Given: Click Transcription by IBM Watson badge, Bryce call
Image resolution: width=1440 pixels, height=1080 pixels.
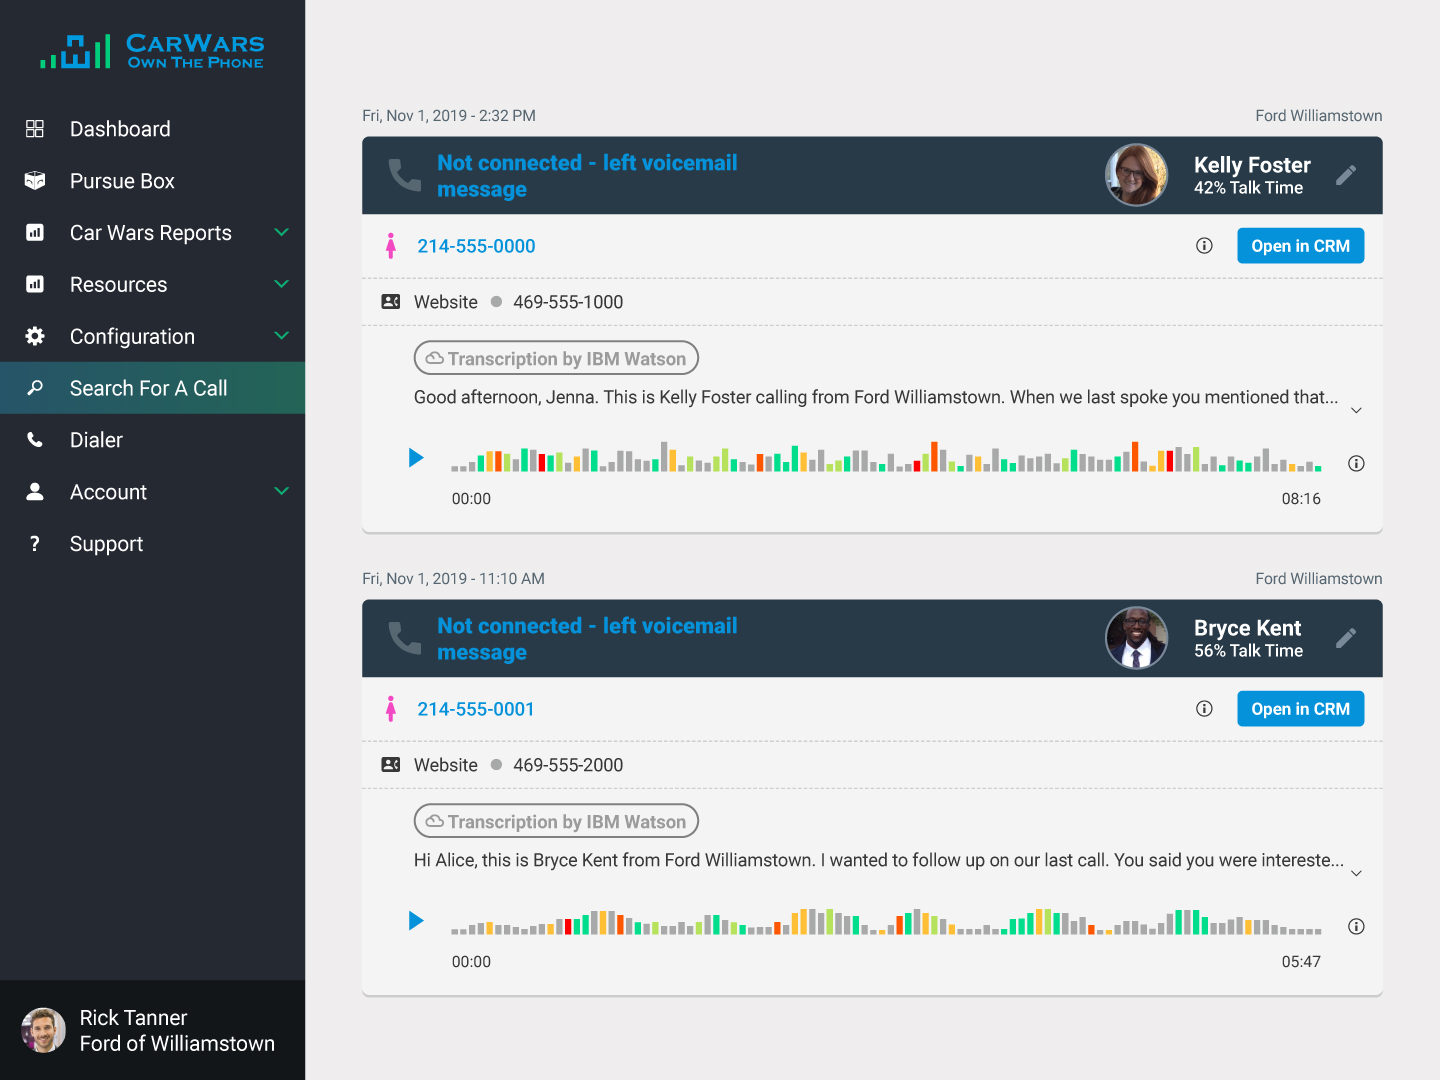Looking at the screenshot, I should pyautogui.click(x=556, y=821).
